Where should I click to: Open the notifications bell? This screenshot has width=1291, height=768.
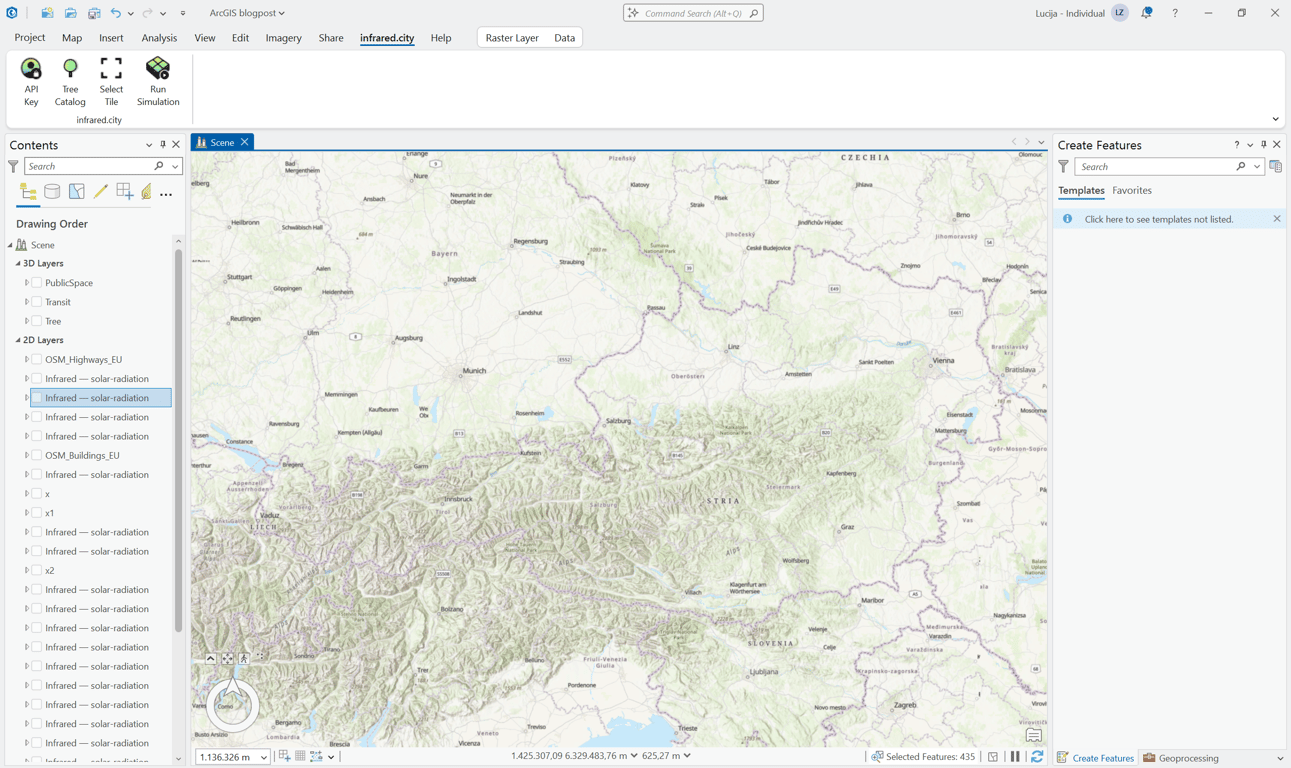[1147, 13]
